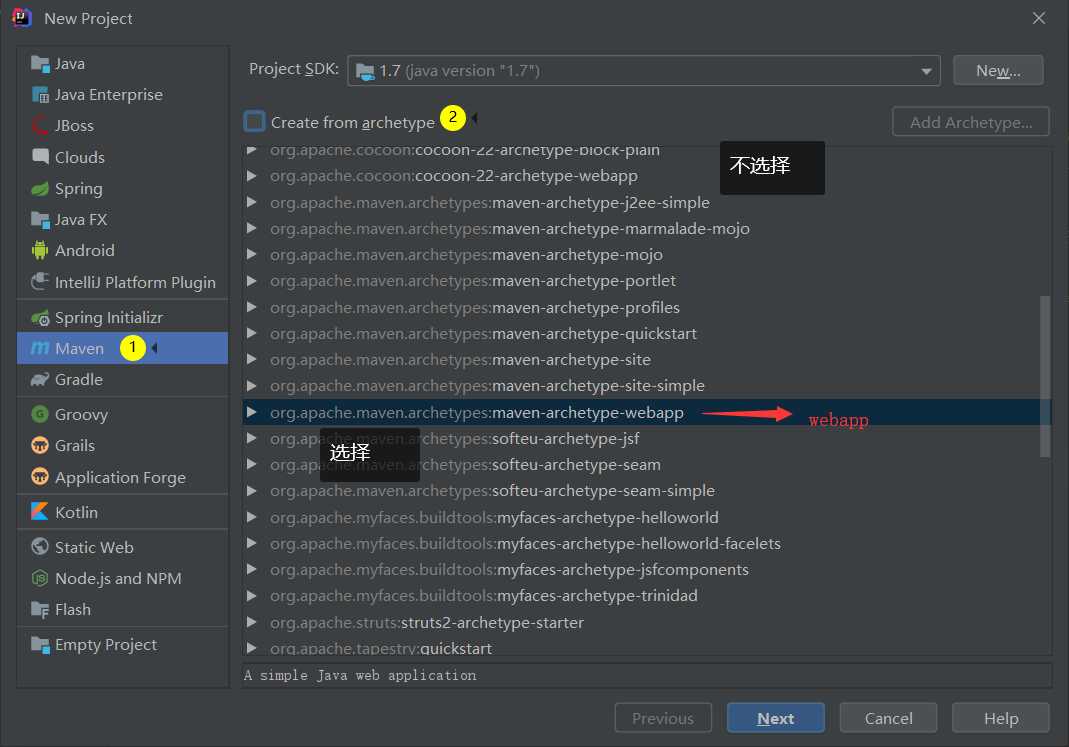
Task: Click the Kotlin K icon
Action: click(40, 512)
